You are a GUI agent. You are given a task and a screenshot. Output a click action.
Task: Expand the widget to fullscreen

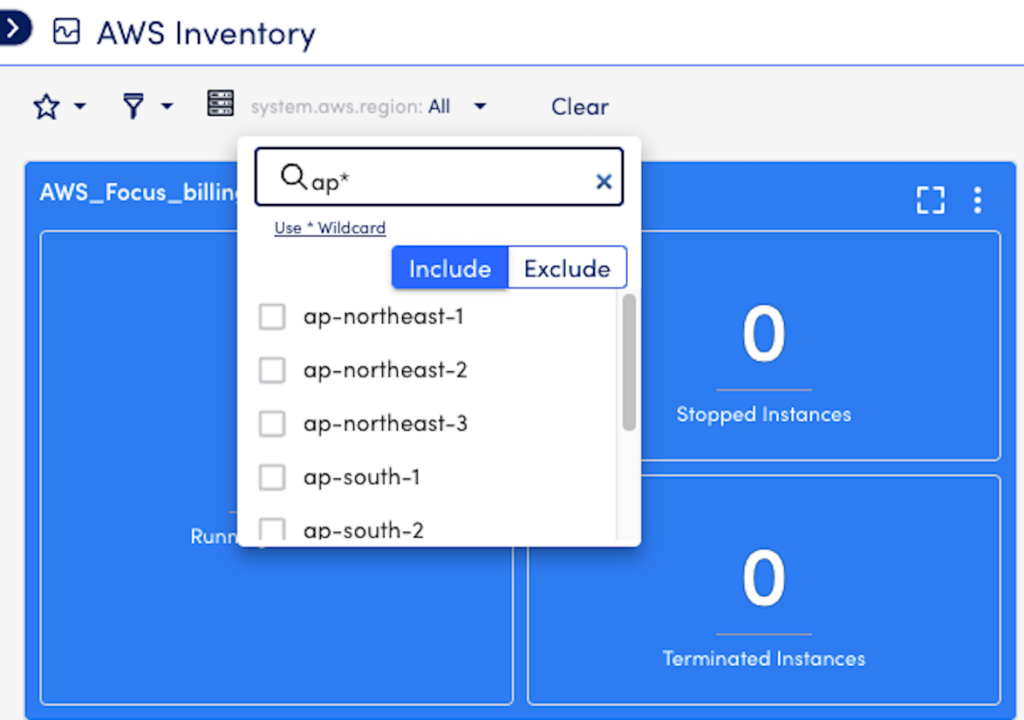click(930, 200)
